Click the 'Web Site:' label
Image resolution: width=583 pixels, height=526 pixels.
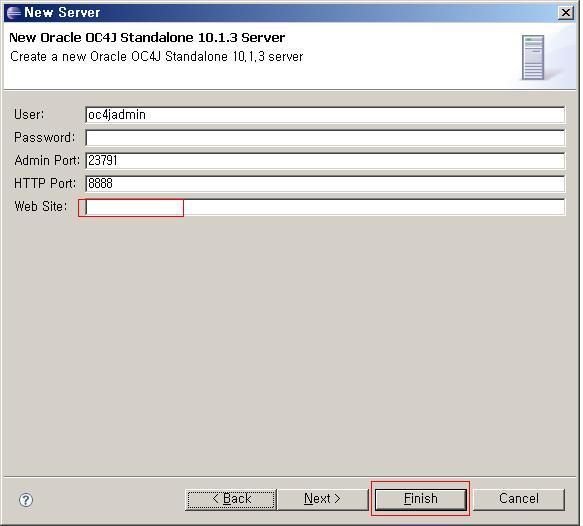coord(41,206)
